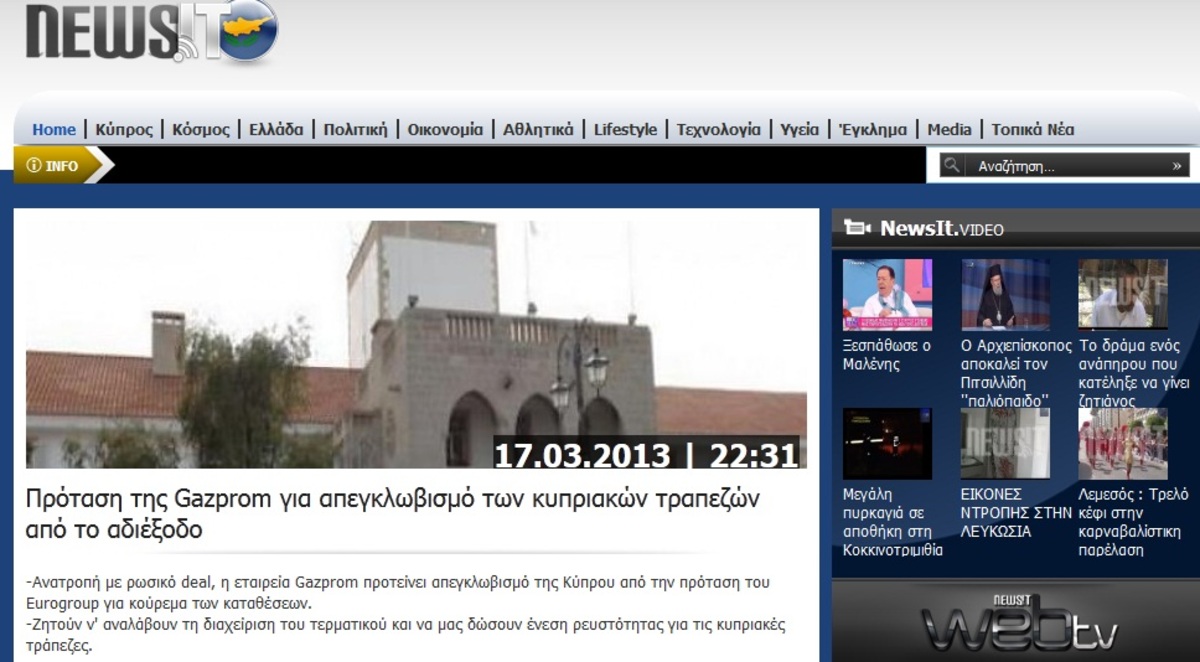The height and width of the screenshot is (662, 1200).
Task: Select Υγεία in the navigation bar
Action: point(800,129)
